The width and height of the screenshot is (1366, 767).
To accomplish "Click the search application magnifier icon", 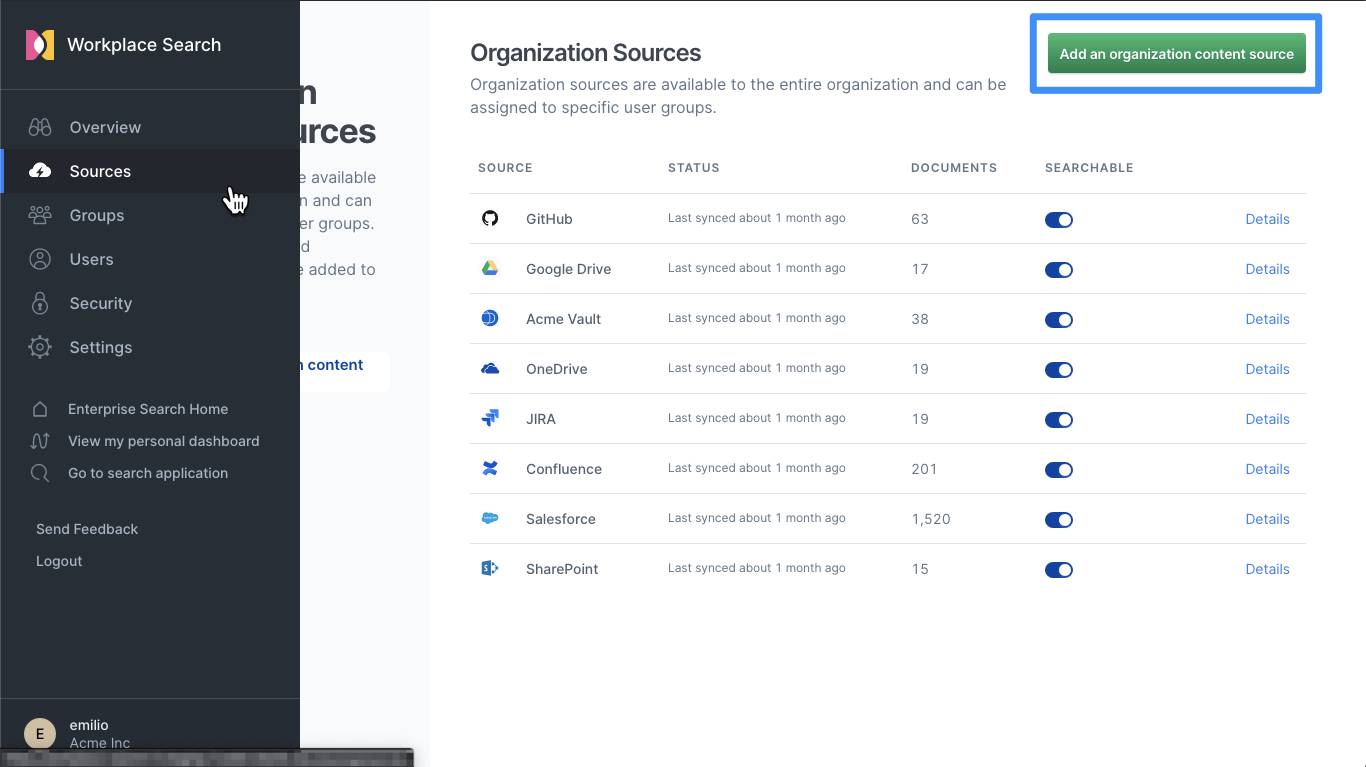I will click(x=40, y=473).
